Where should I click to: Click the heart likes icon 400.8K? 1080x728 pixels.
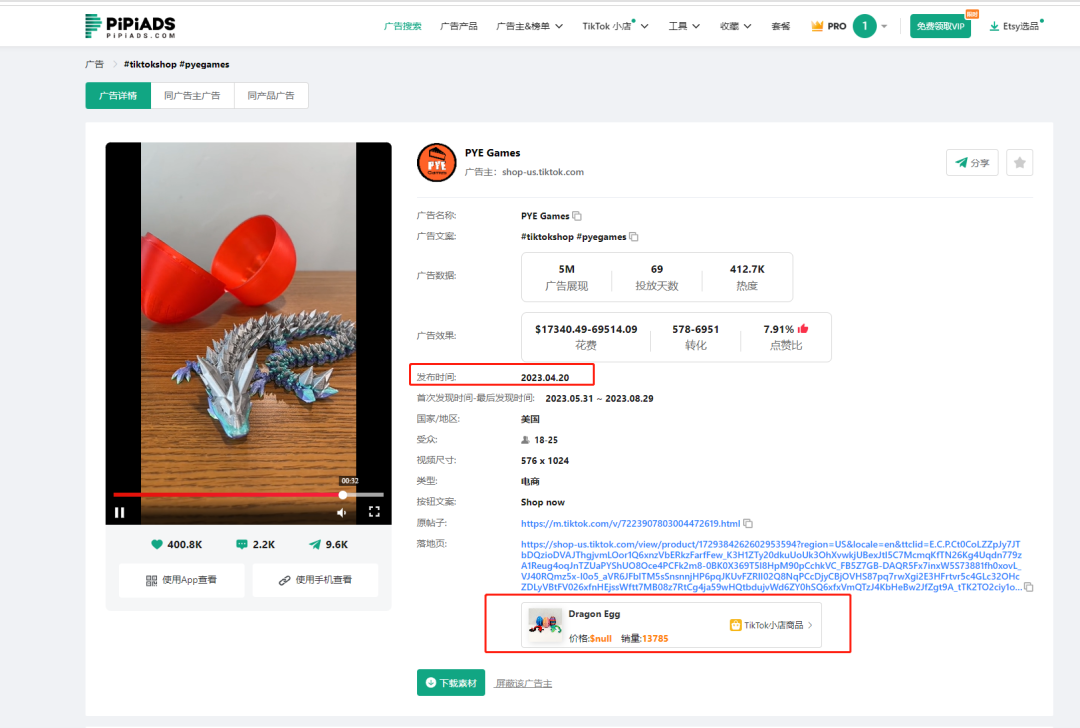157,544
